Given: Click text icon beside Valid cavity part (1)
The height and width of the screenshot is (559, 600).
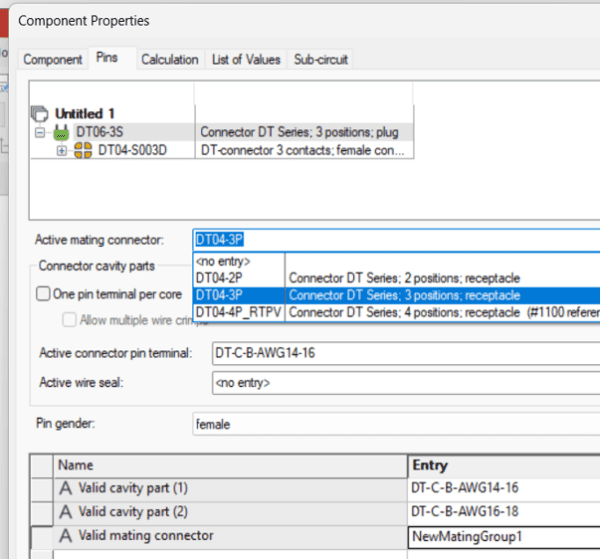Looking at the screenshot, I should click(x=67, y=488).
